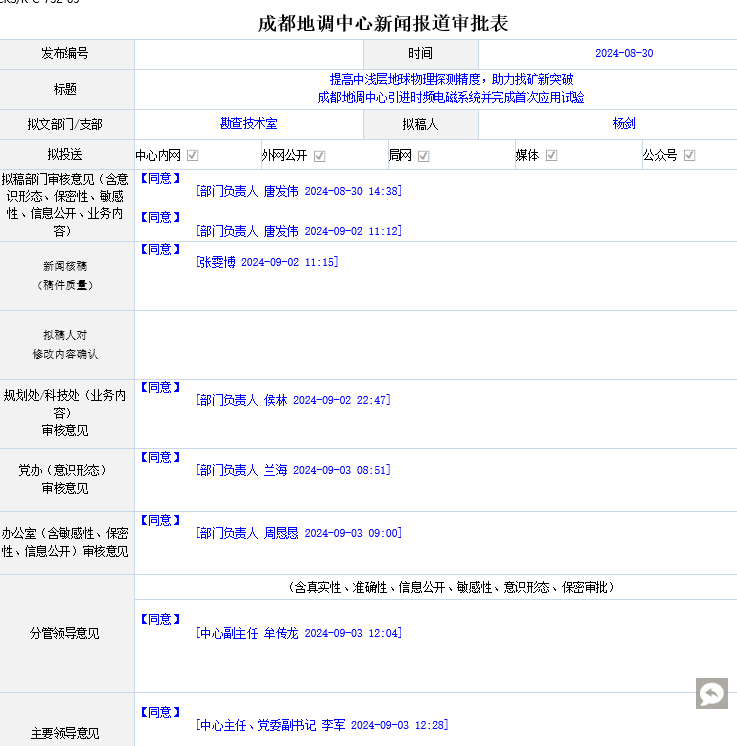This screenshot has height=746, width=737.
Task: Click the 拟投送 label cell
Action: pos(67,155)
